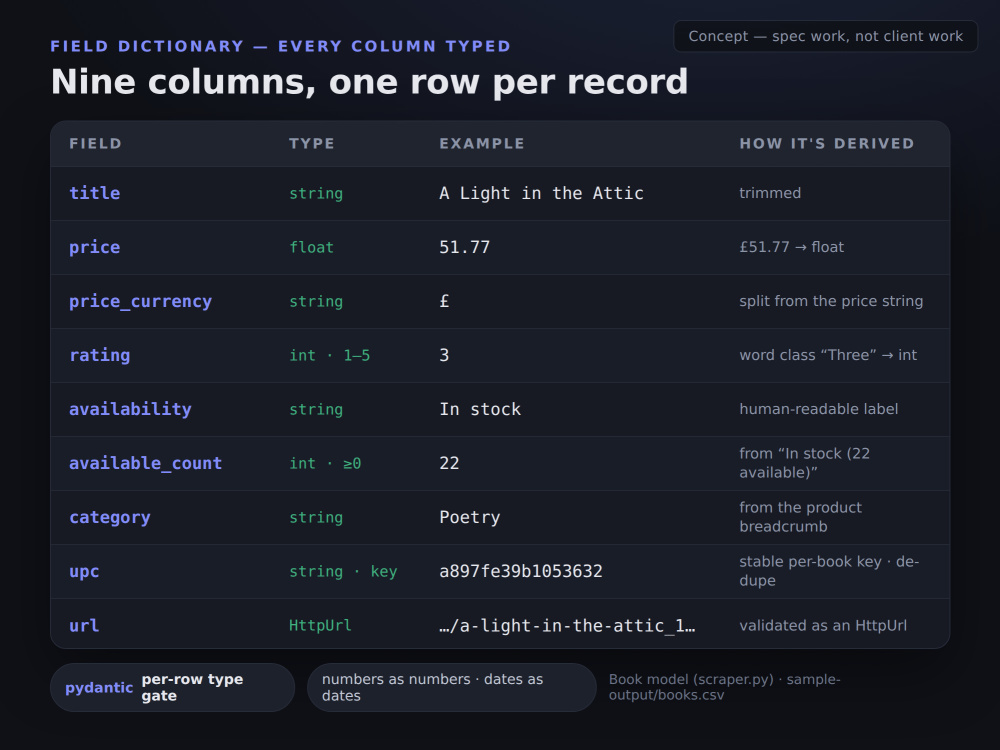Click the 'price' field name
Image resolution: width=1000 pixels, height=750 pixels.
[94, 247]
